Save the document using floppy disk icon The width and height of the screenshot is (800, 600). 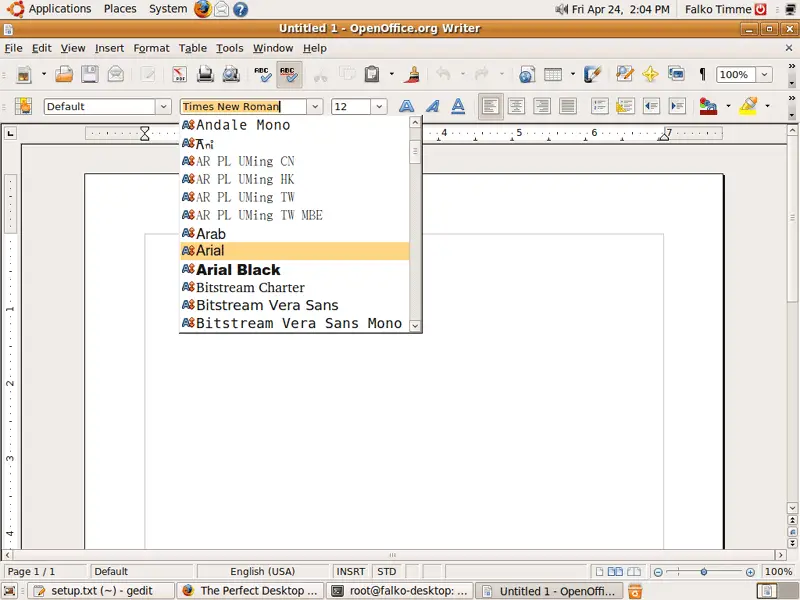coord(90,74)
